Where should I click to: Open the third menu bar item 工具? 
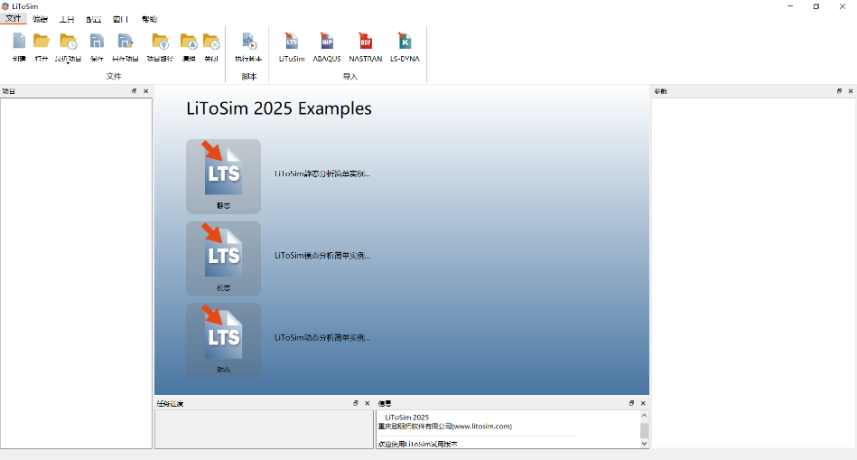pos(67,19)
